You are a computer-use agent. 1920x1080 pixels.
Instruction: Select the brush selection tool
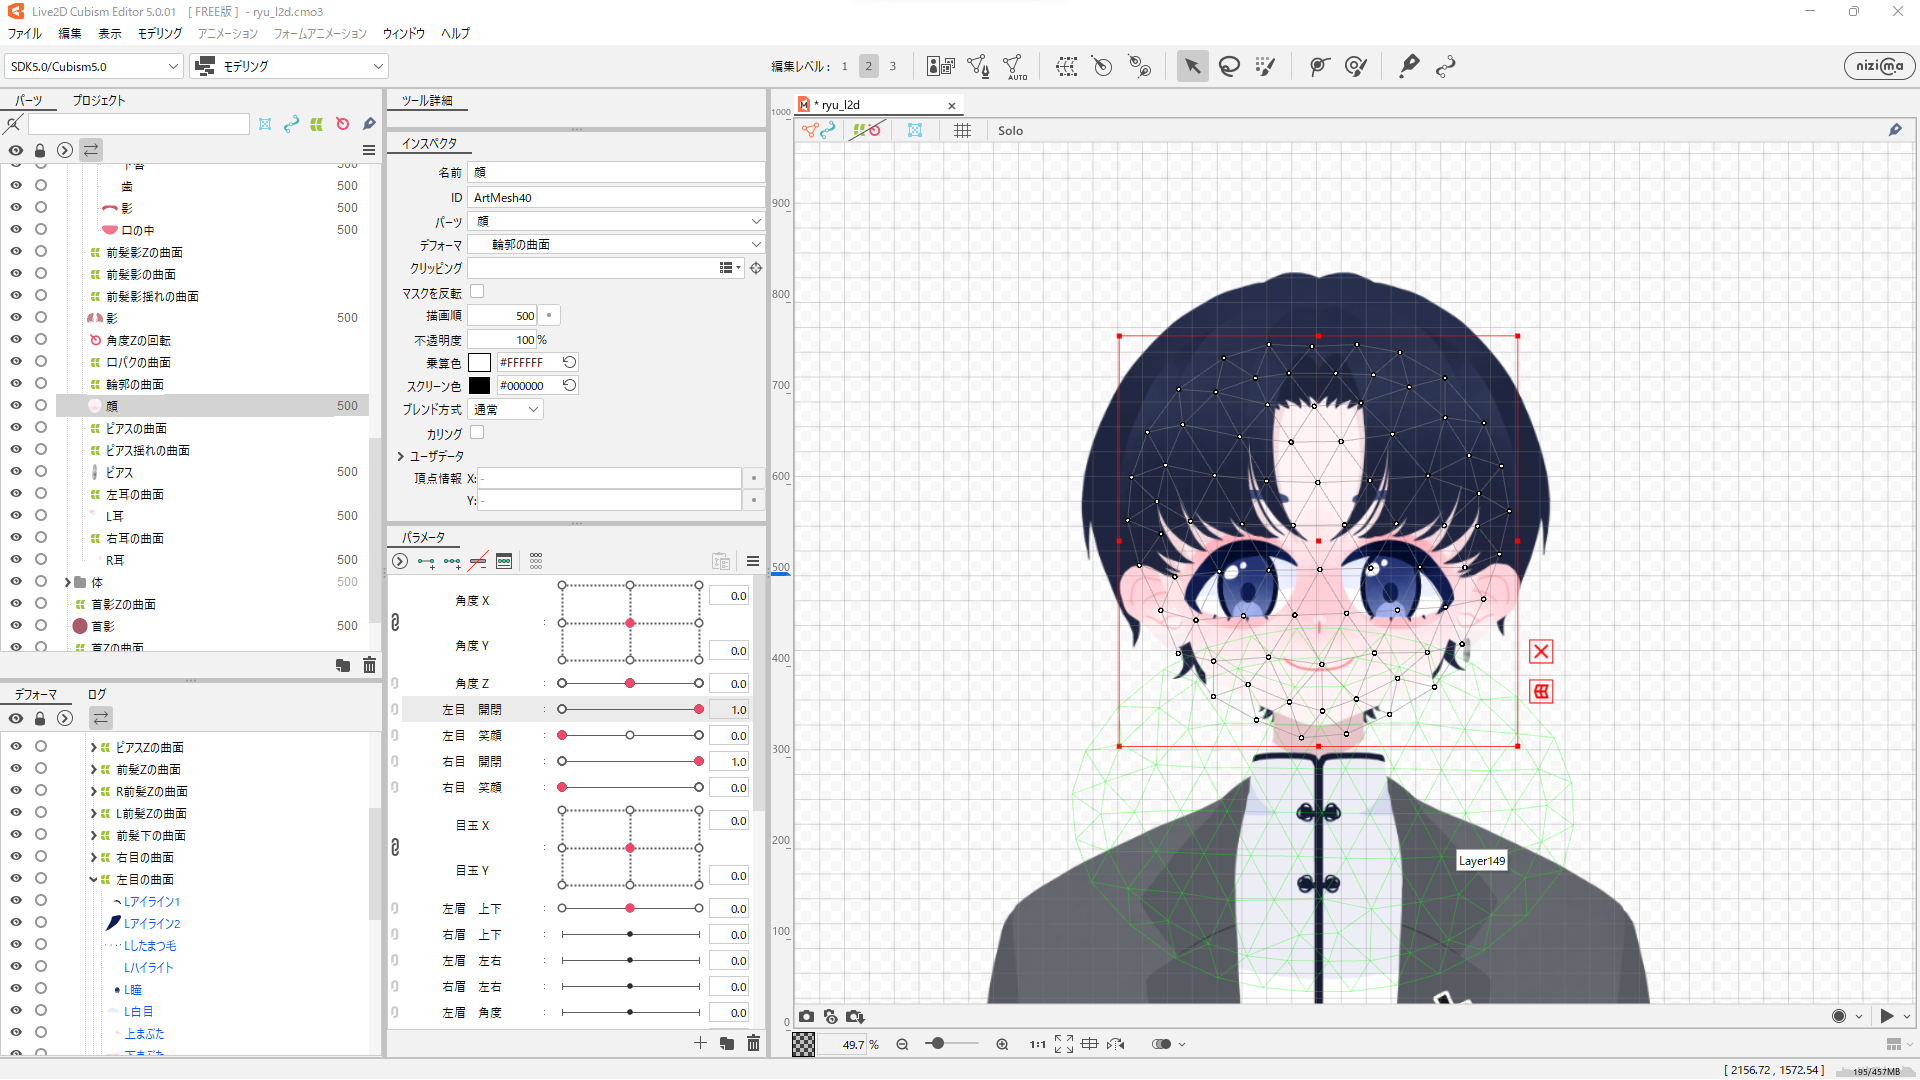pyautogui.click(x=1265, y=66)
